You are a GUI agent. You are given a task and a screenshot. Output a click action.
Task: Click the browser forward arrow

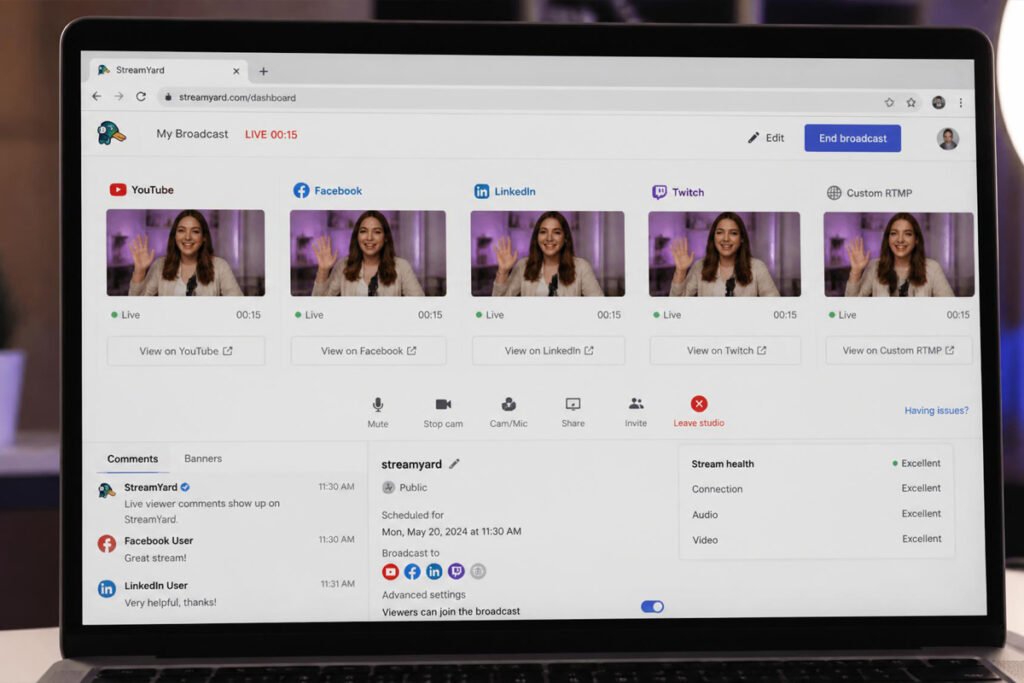point(119,96)
